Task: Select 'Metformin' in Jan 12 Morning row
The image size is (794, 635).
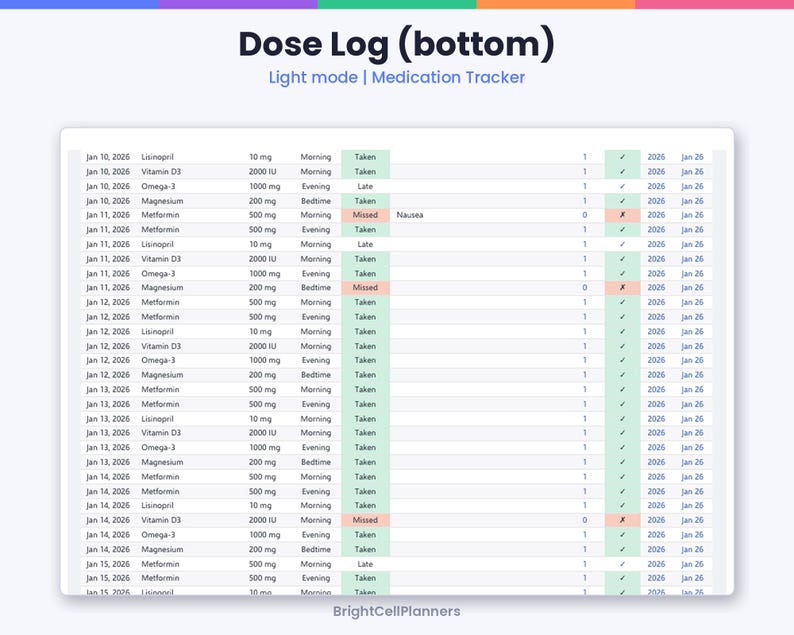Action: coord(160,302)
